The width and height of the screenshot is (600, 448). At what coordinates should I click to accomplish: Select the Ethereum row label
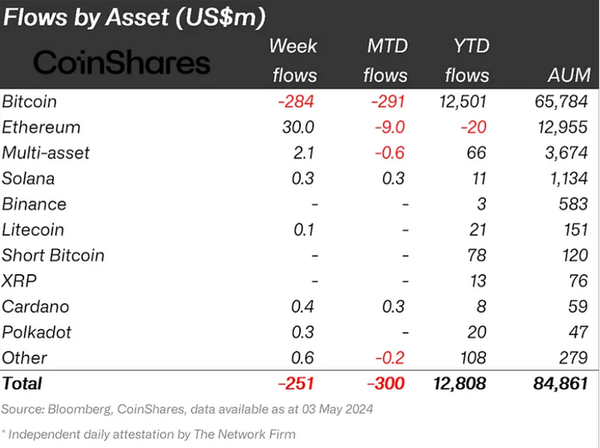pyautogui.click(x=41, y=127)
